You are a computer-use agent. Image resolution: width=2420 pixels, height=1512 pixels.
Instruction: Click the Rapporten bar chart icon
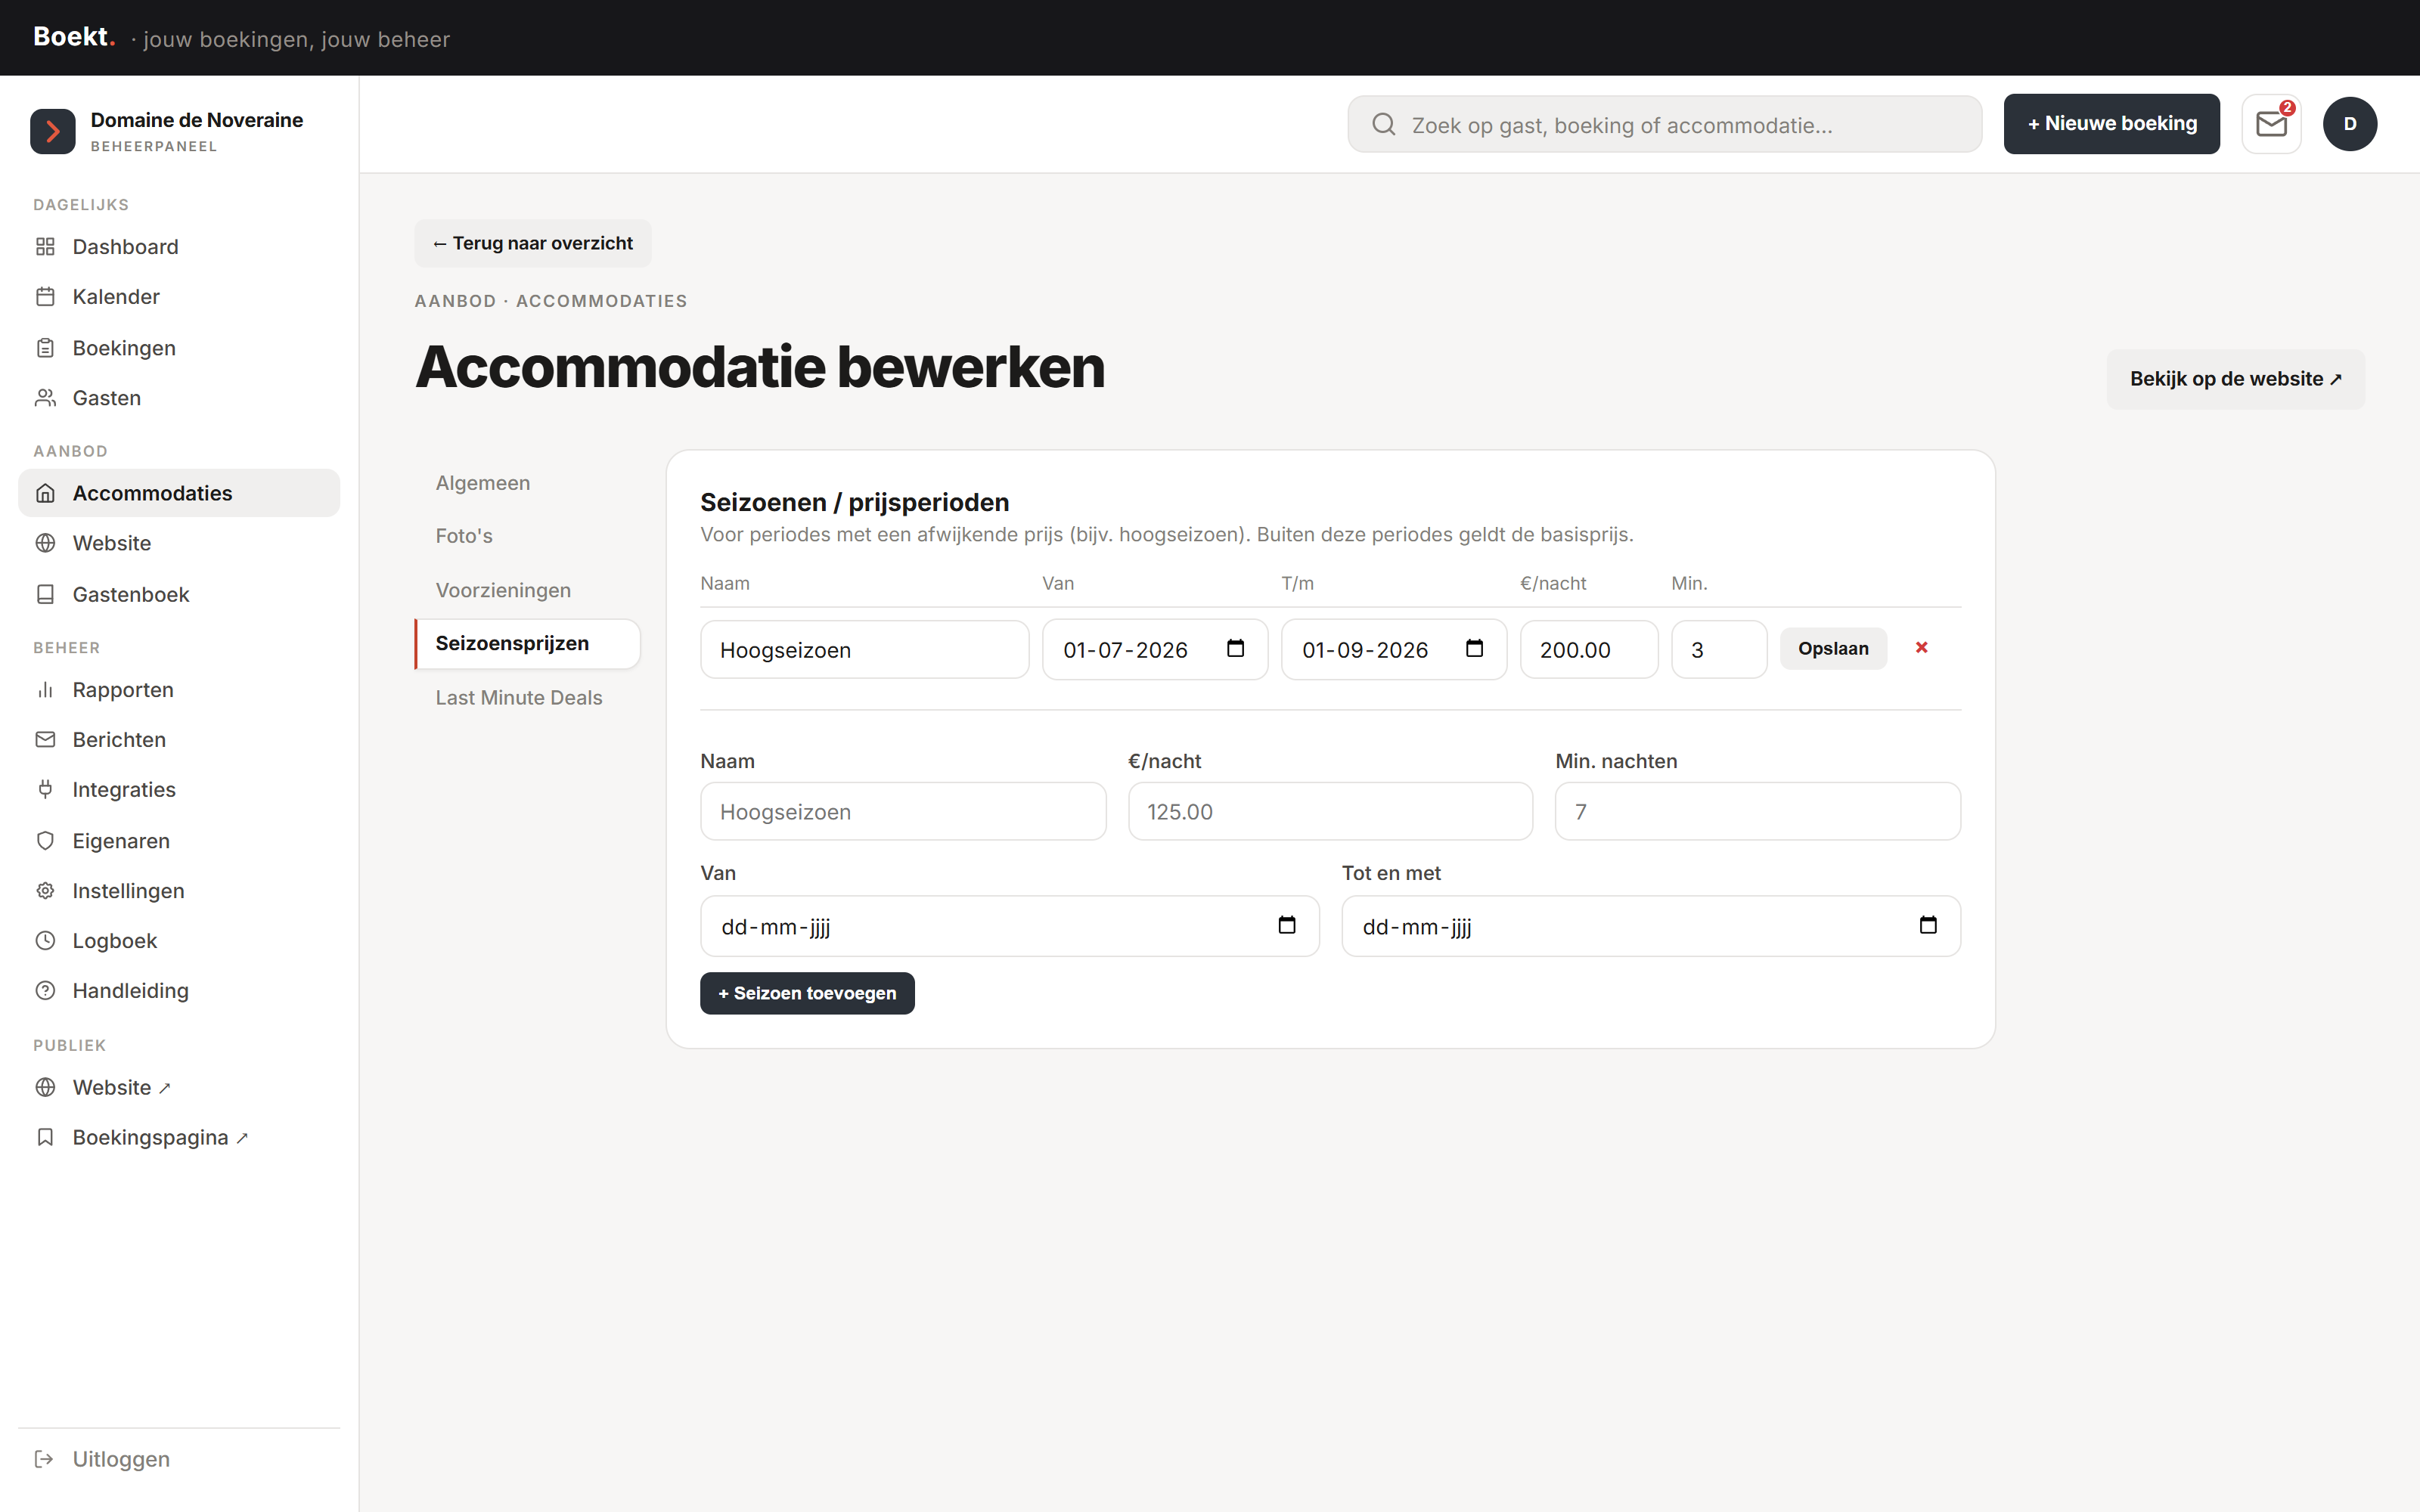tap(45, 689)
